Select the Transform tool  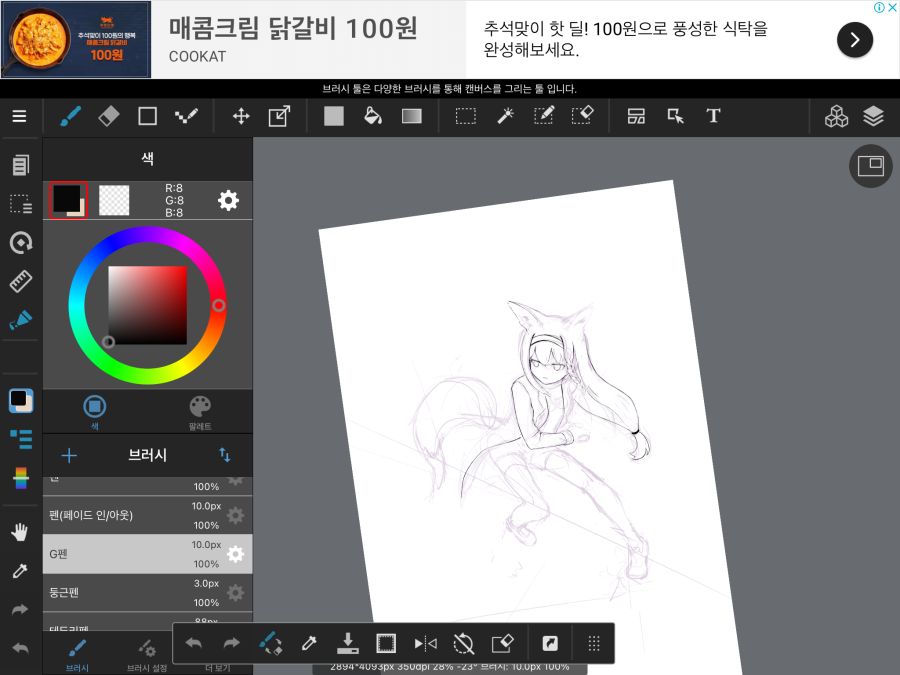[280, 117]
